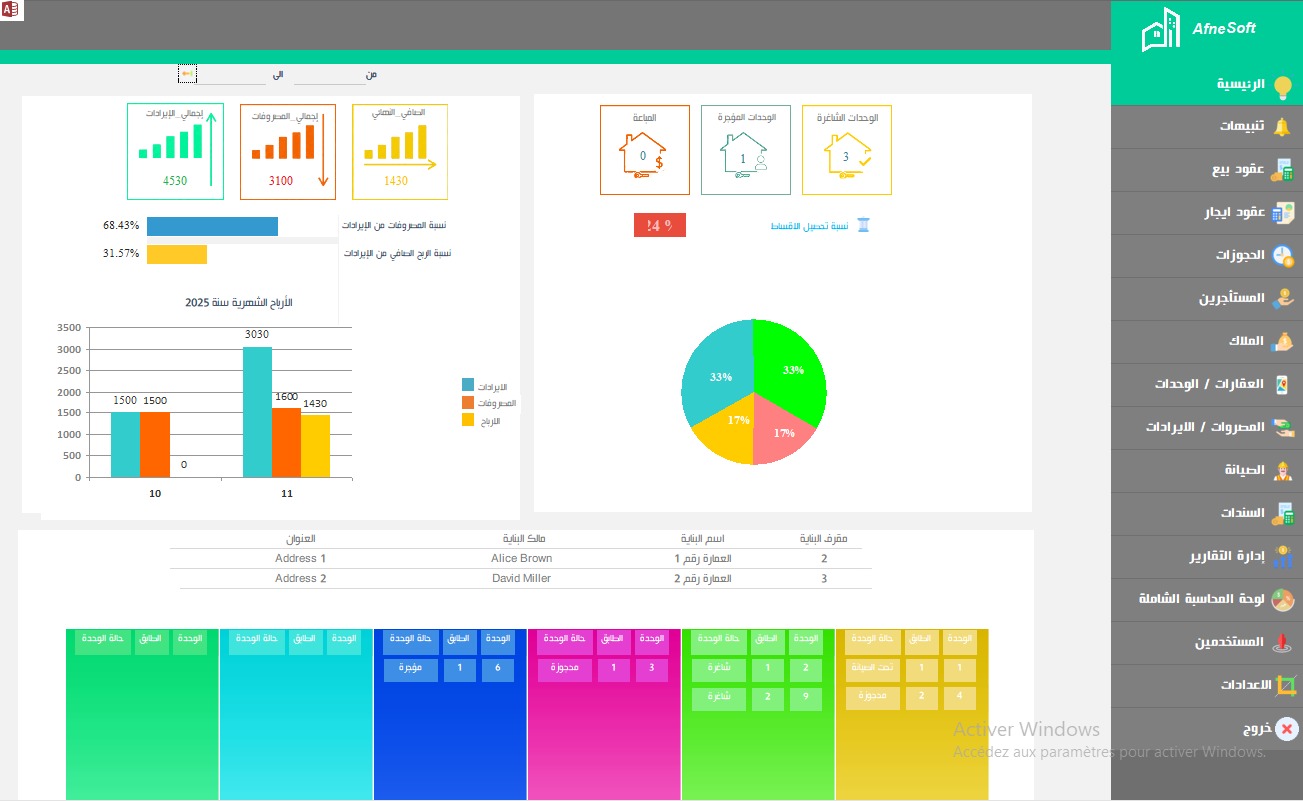Click the orange المصروفات legend swatch
Viewport: 1303px width, 801px height.
pos(468,402)
